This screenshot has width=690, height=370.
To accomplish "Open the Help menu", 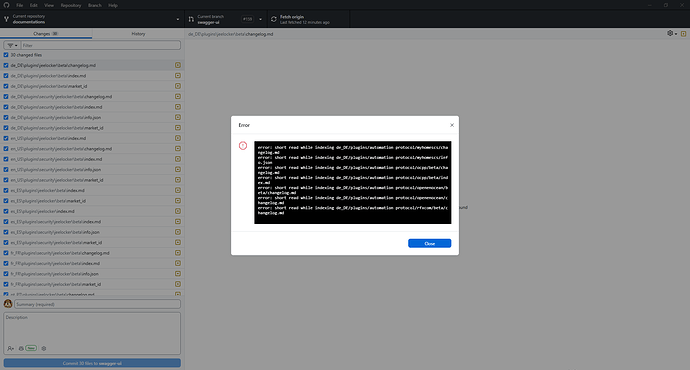I will coord(113,5).
